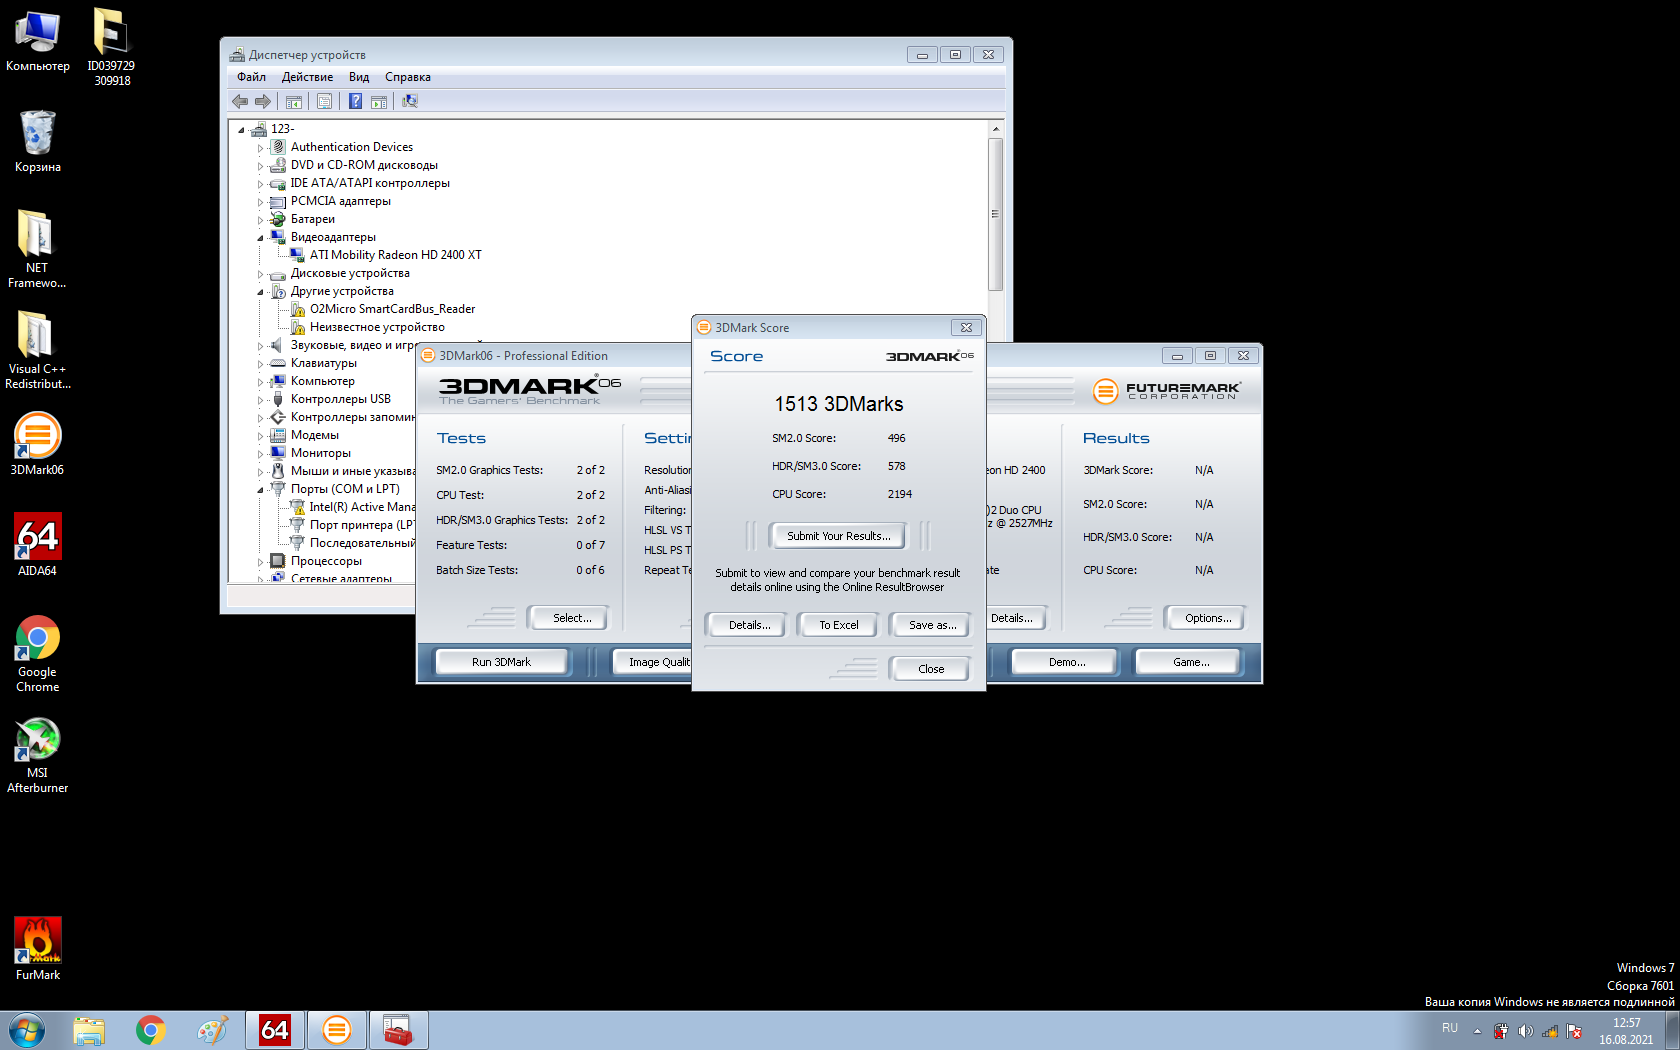This screenshot has width=1680, height=1050.
Task: Expand Дисковые устройства node
Action: click(x=260, y=274)
